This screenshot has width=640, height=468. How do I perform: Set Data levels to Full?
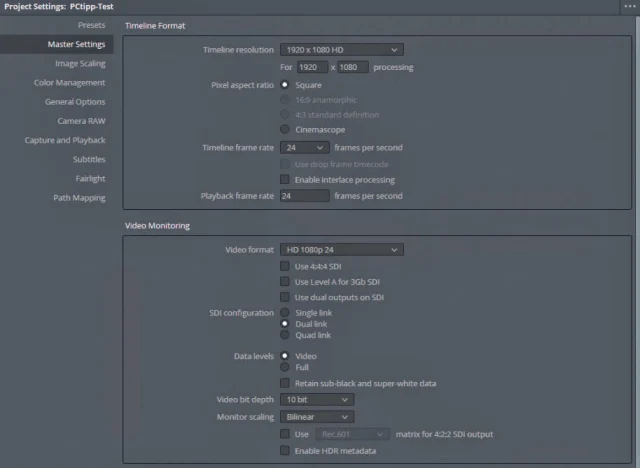point(285,367)
